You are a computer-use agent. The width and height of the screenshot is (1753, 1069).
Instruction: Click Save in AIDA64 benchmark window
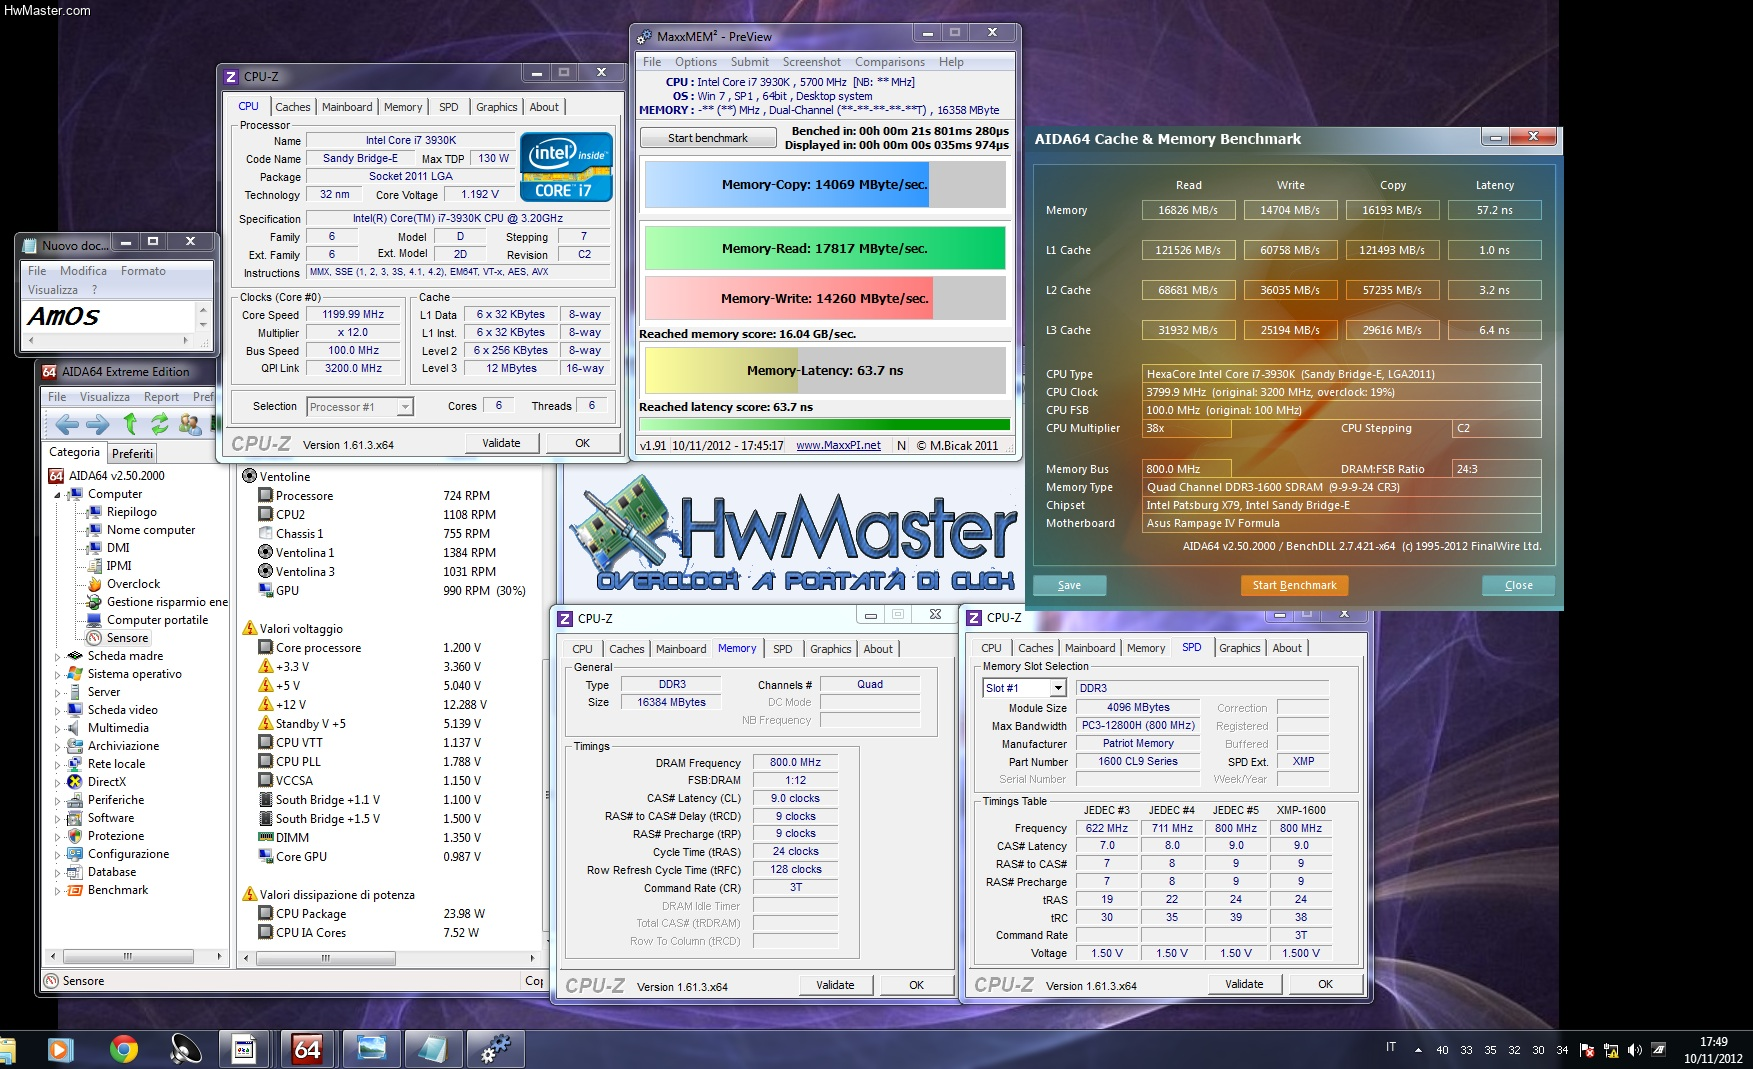1069,585
